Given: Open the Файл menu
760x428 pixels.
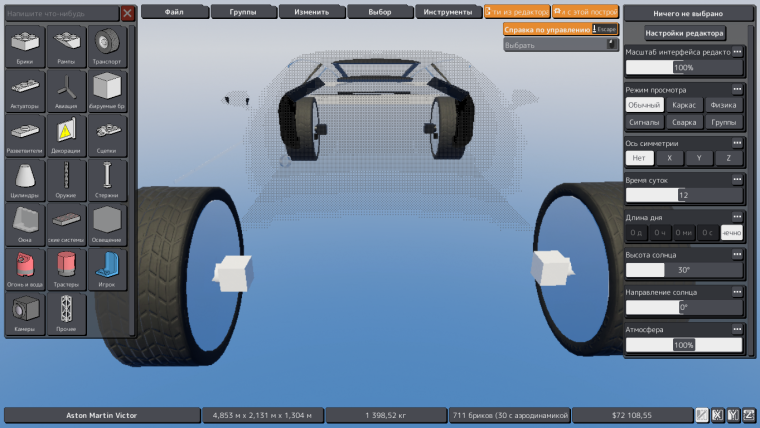Looking at the screenshot, I should (174, 12).
